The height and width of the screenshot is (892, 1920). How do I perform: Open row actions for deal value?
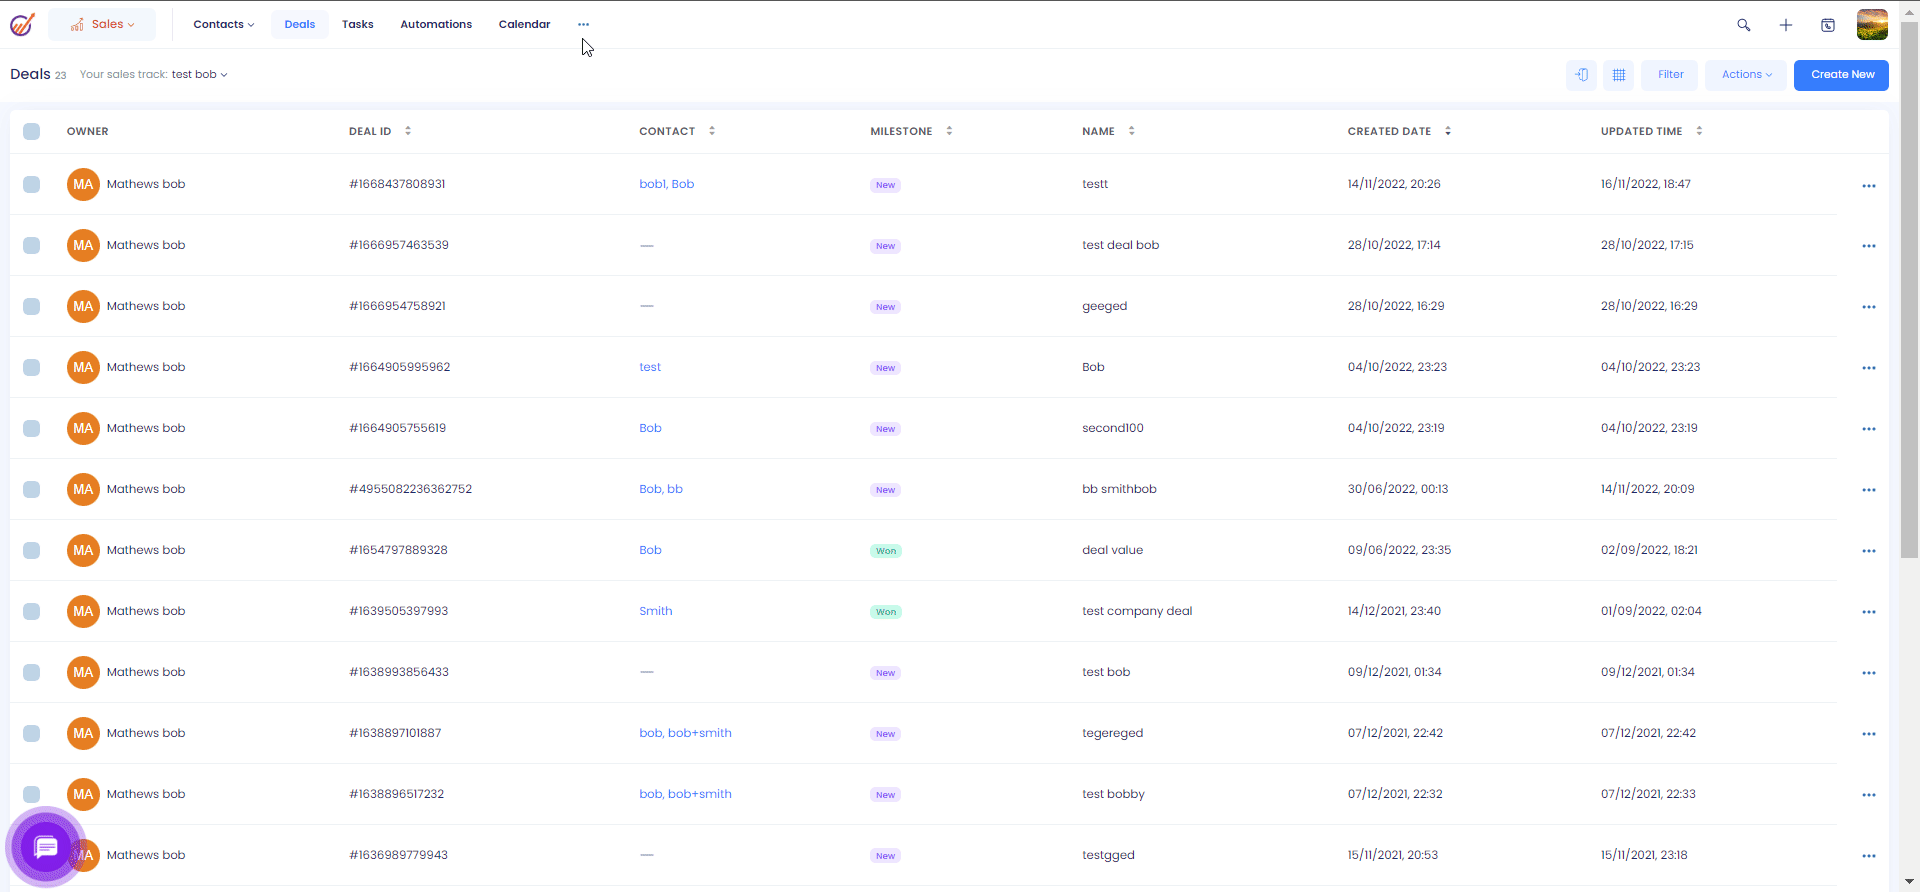tap(1869, 551)
